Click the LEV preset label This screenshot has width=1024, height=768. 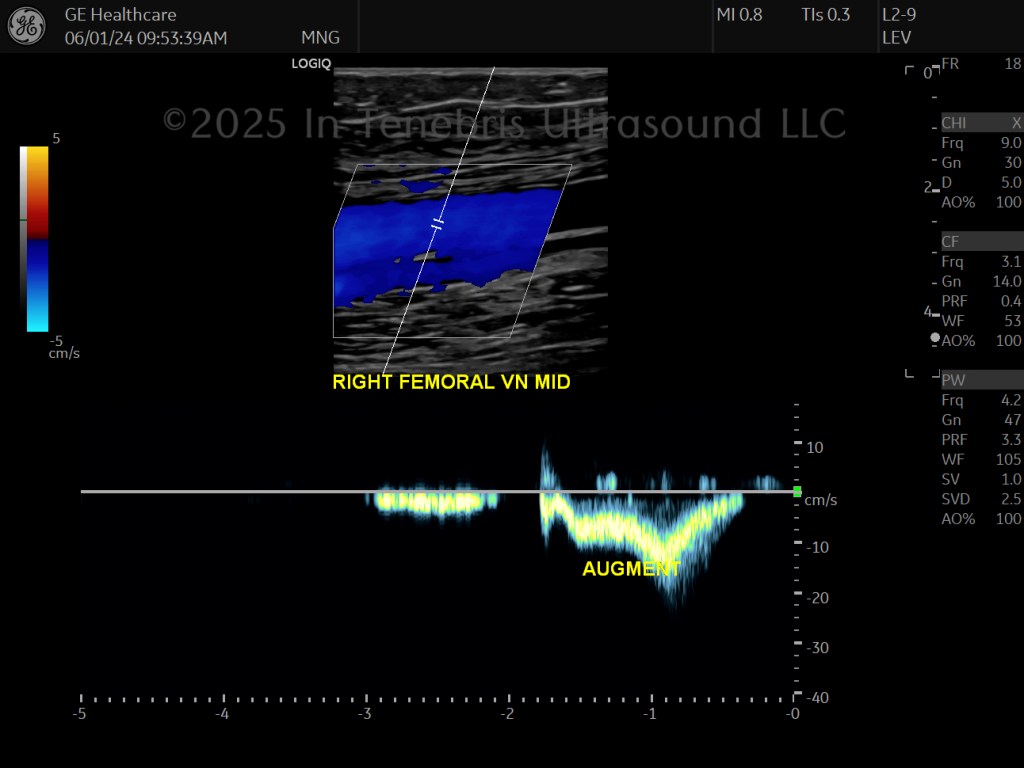(896, 38)
